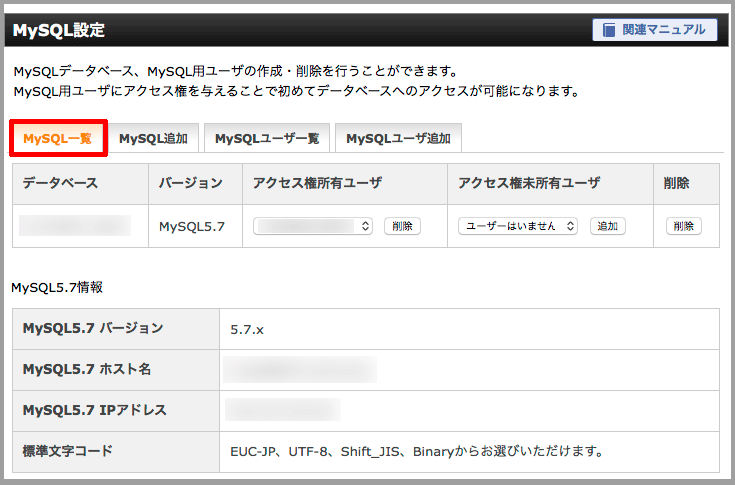
Task: Click the EUC-JP、UTF-8 character code text
Action: click(417, 452)
